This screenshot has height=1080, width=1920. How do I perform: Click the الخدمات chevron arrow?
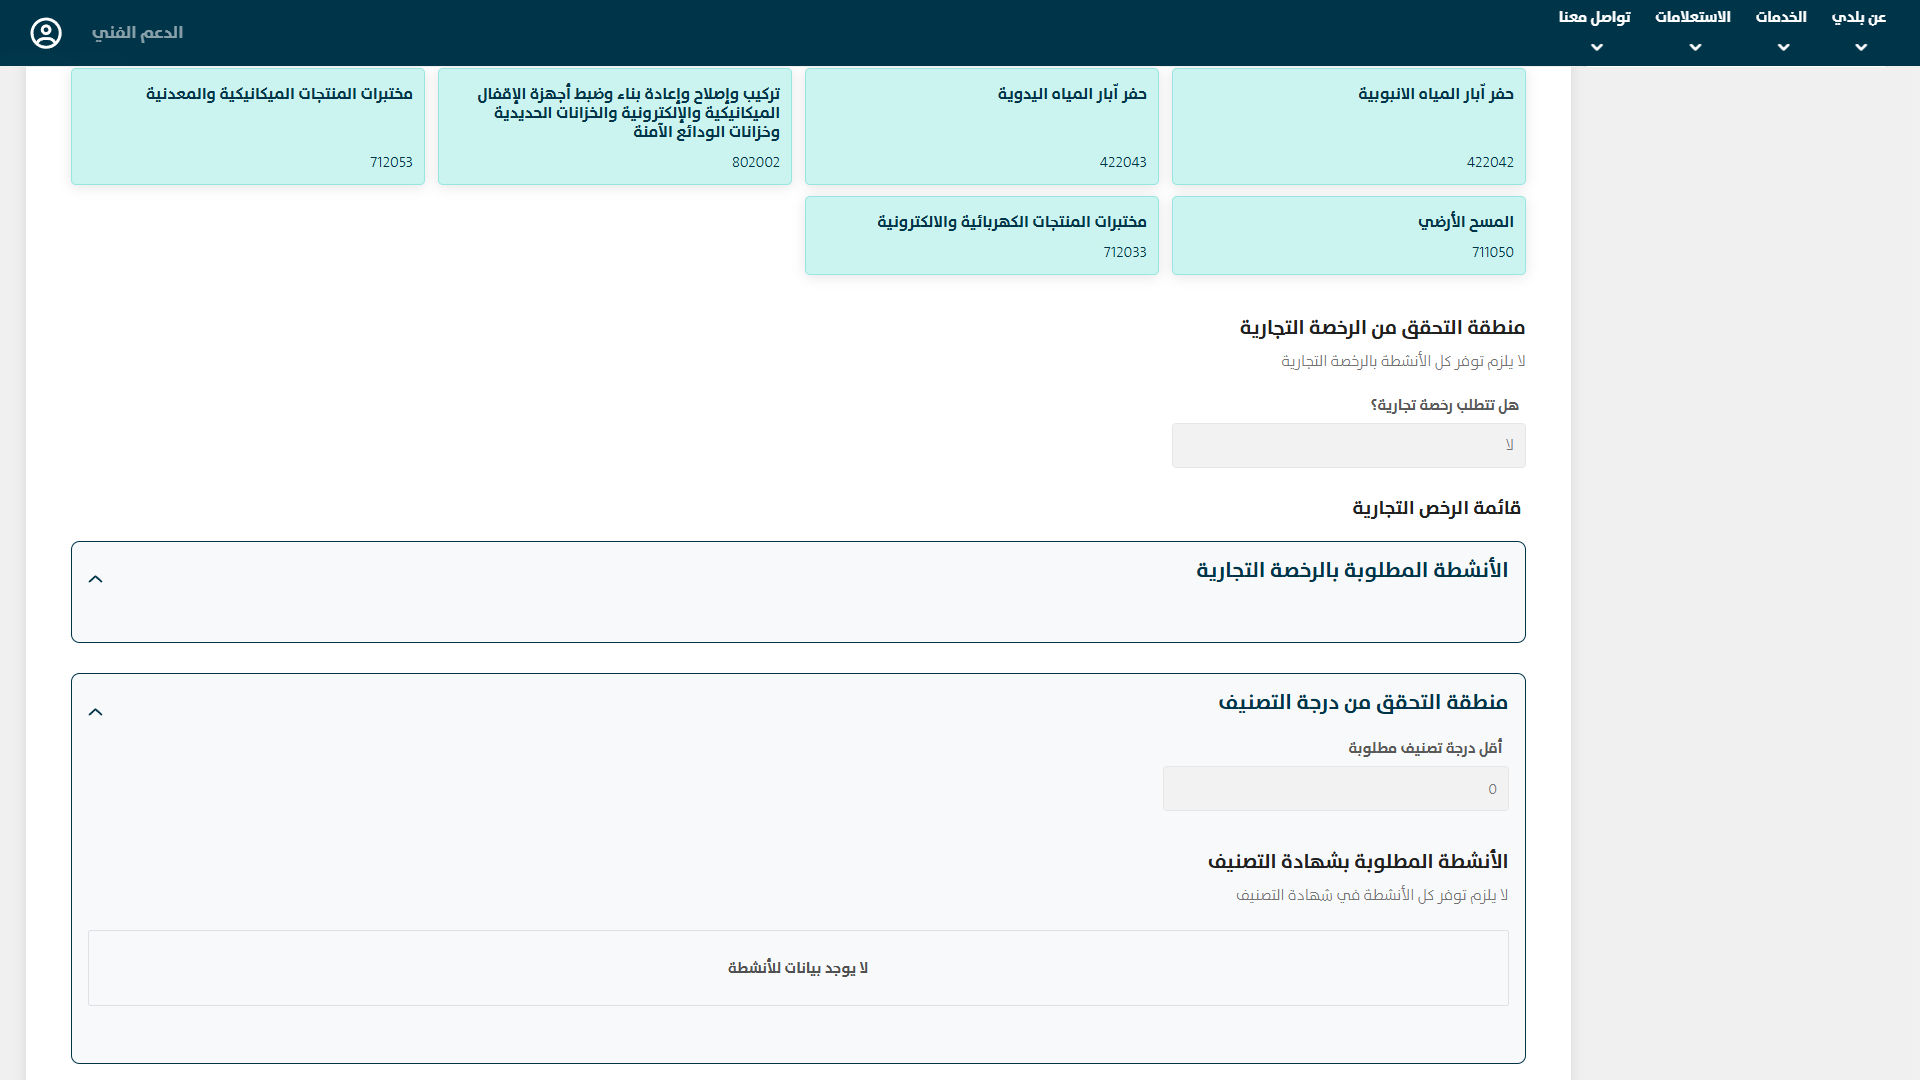pos(1784,47)
